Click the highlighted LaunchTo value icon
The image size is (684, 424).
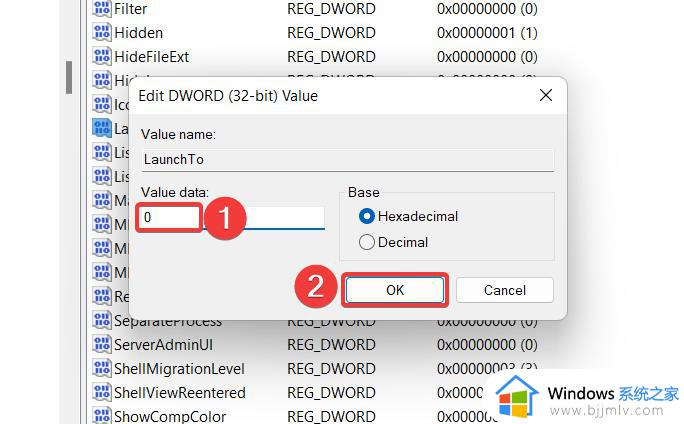pos(102,128)
